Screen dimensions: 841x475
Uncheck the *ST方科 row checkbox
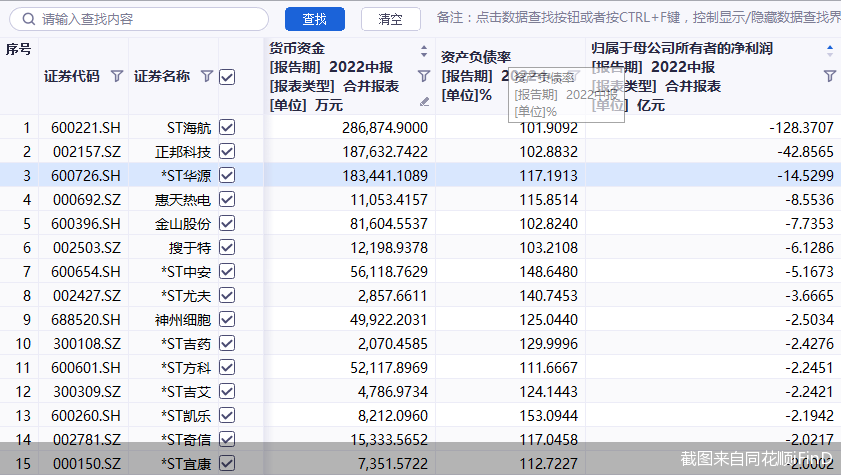(x=227, y=367)
